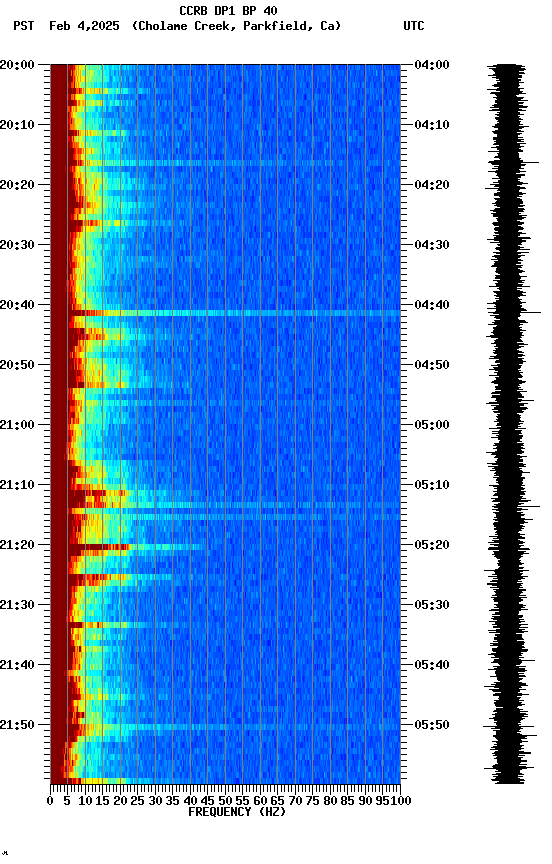This screenshot has width=552, height=864.
Task: Click frequency axis label '40'
Action: pyautogui.click(x=190, y=801)
